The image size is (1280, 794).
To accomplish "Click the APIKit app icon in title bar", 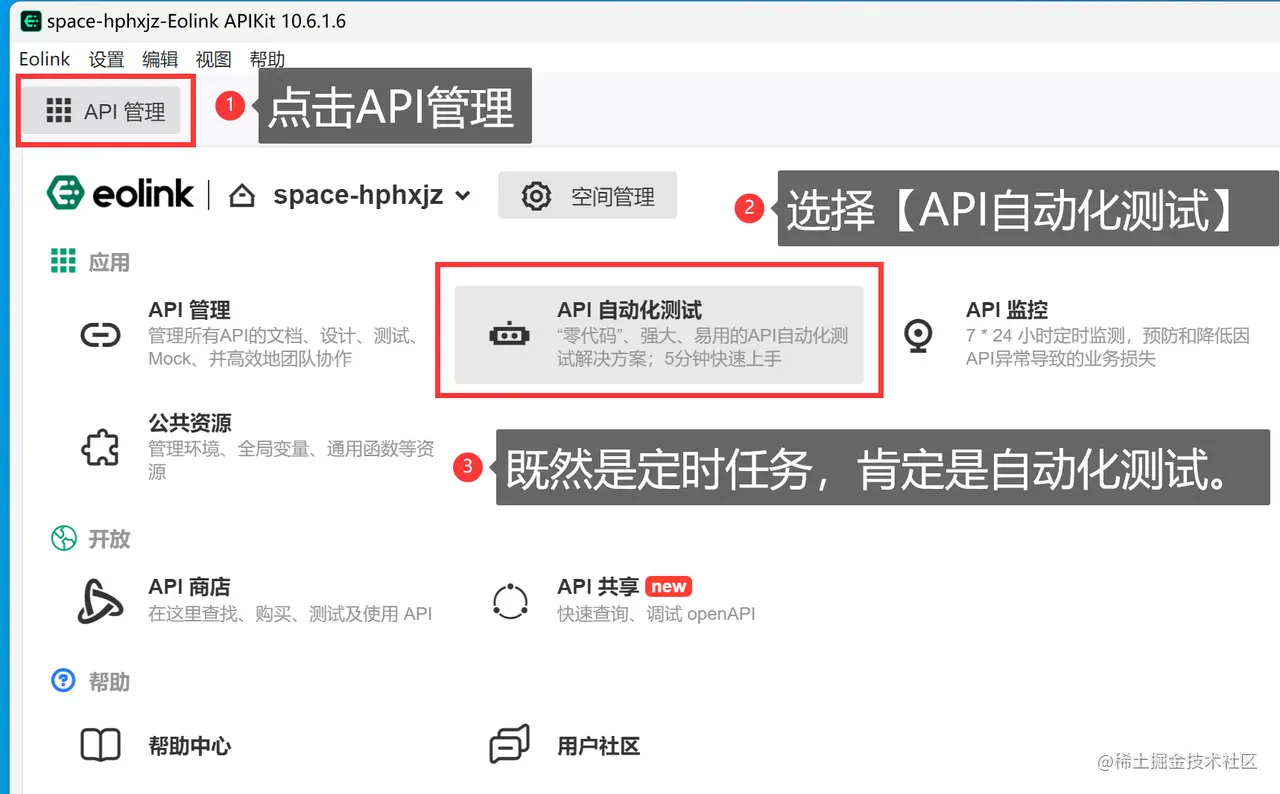I will 31,21.
